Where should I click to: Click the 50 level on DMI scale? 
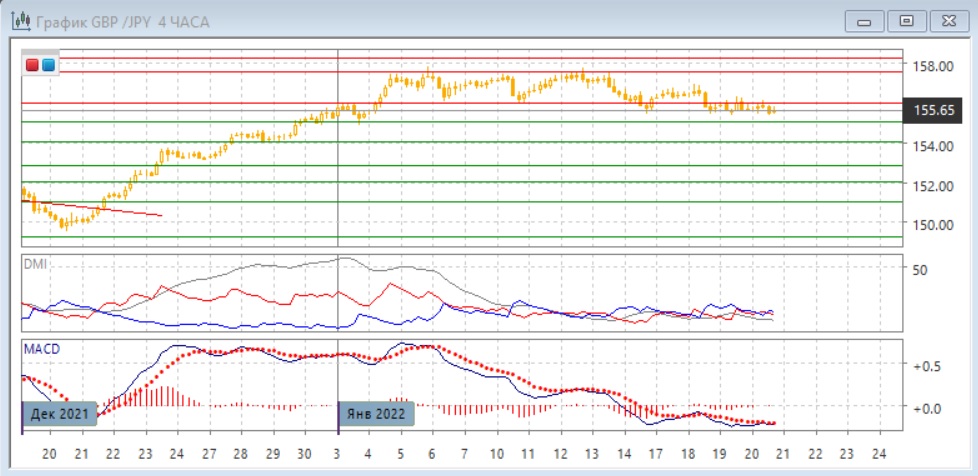click(x=920, y=270)
